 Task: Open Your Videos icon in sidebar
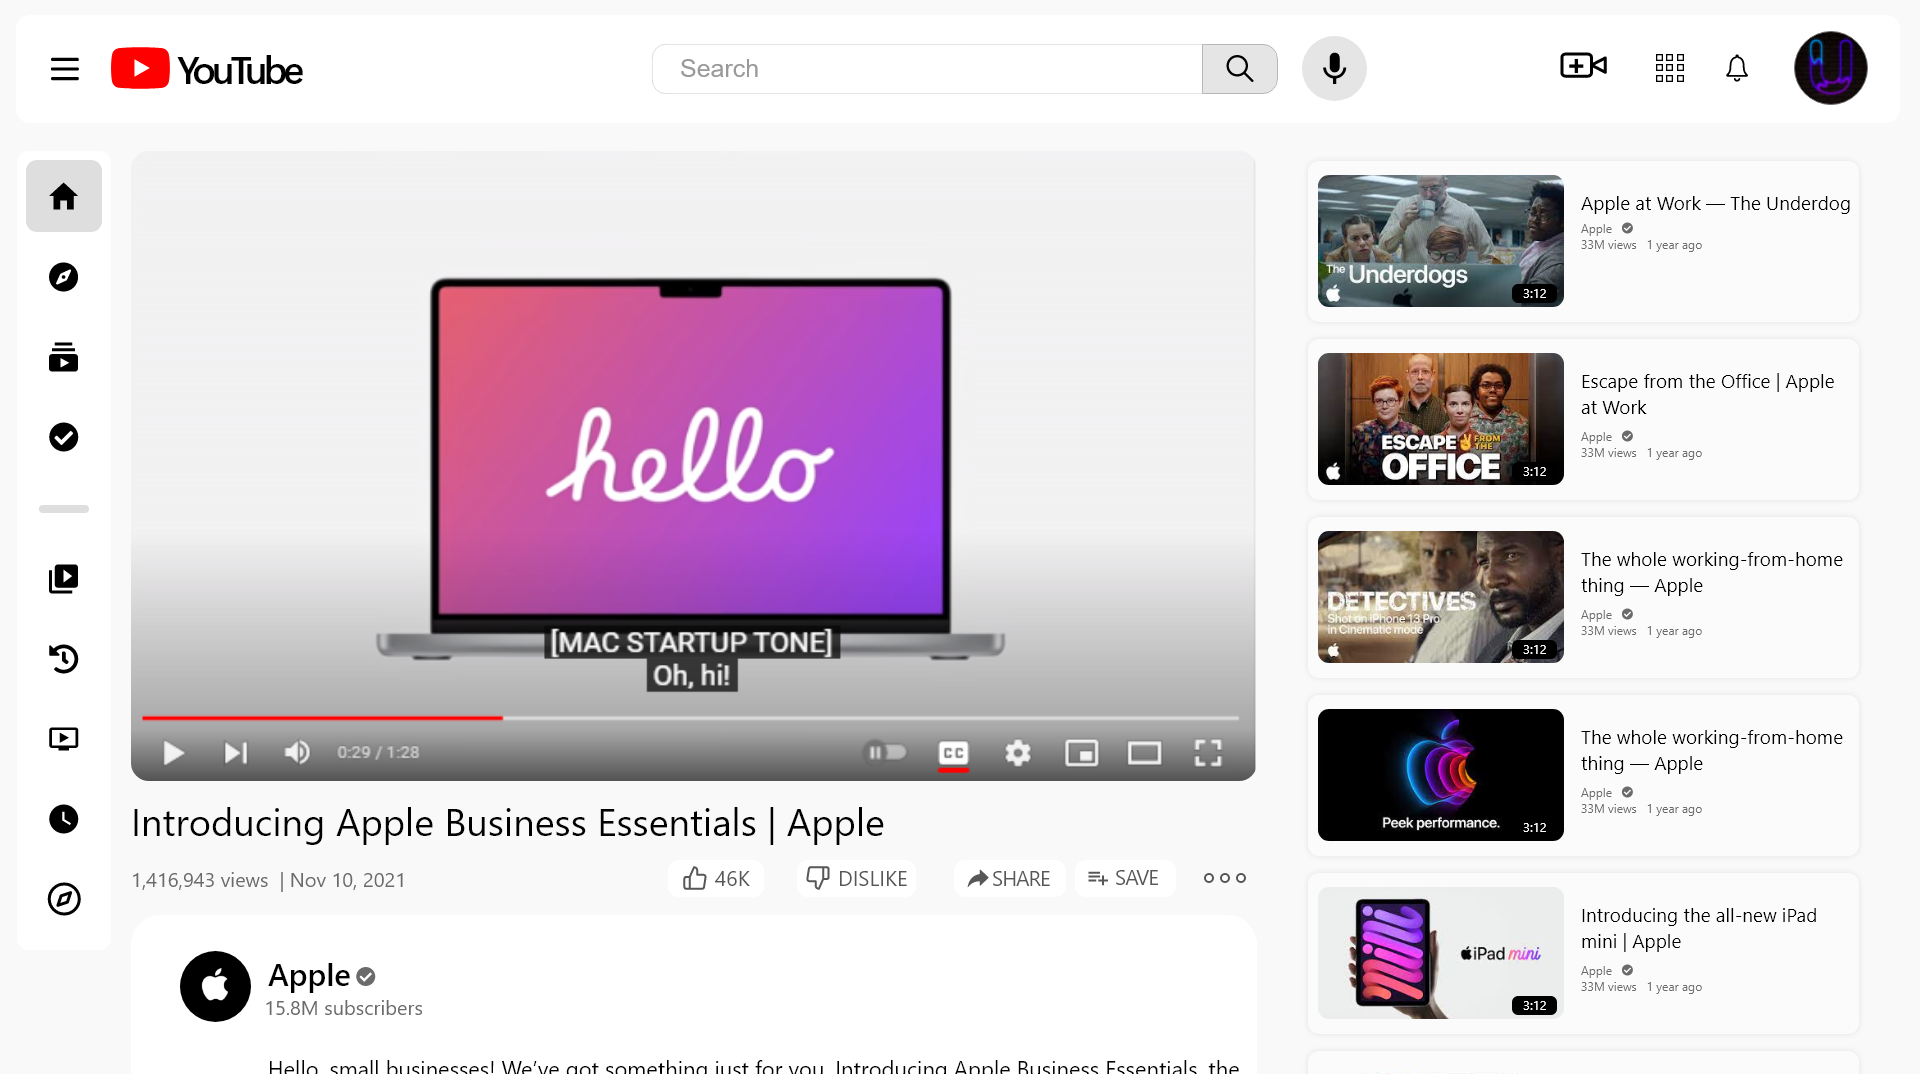coord(64,739)
